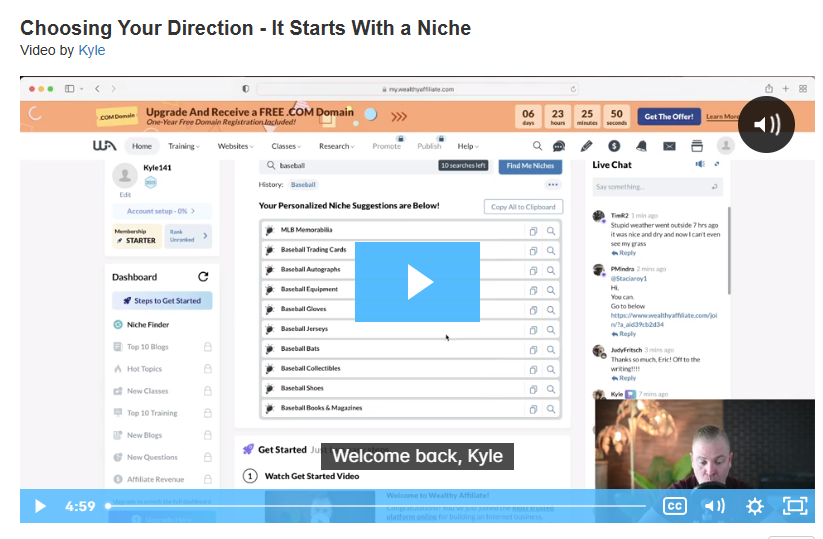Click the round black speaker overlay button

(766, 124)
